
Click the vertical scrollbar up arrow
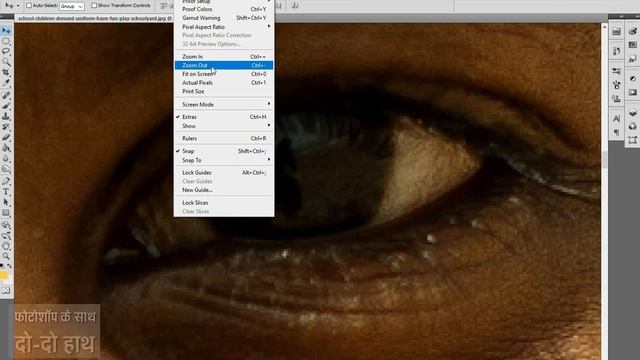pos(604,27)
